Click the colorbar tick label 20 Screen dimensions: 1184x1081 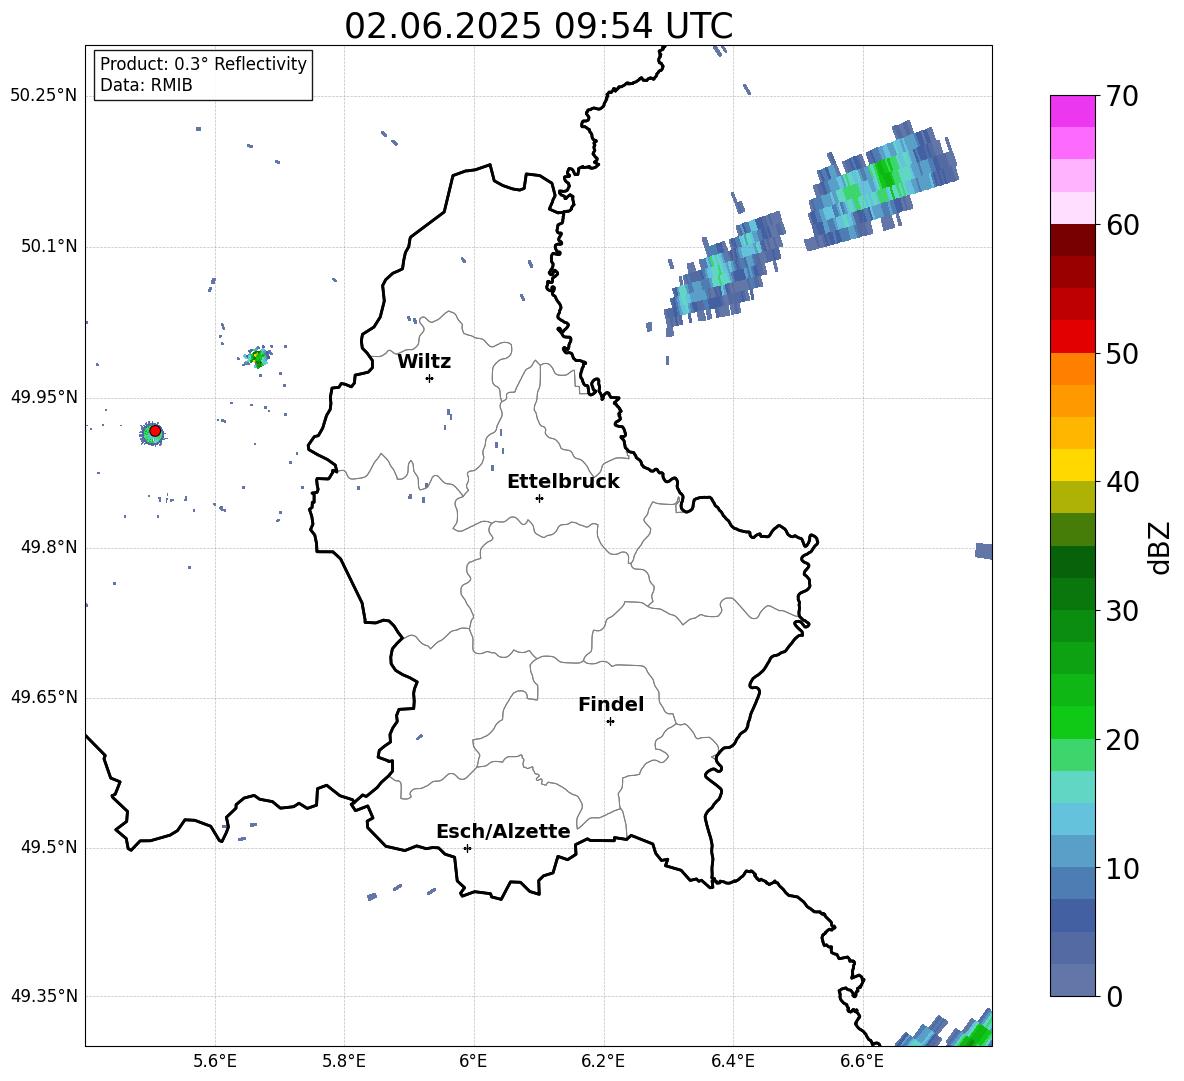coord(1122,740)
